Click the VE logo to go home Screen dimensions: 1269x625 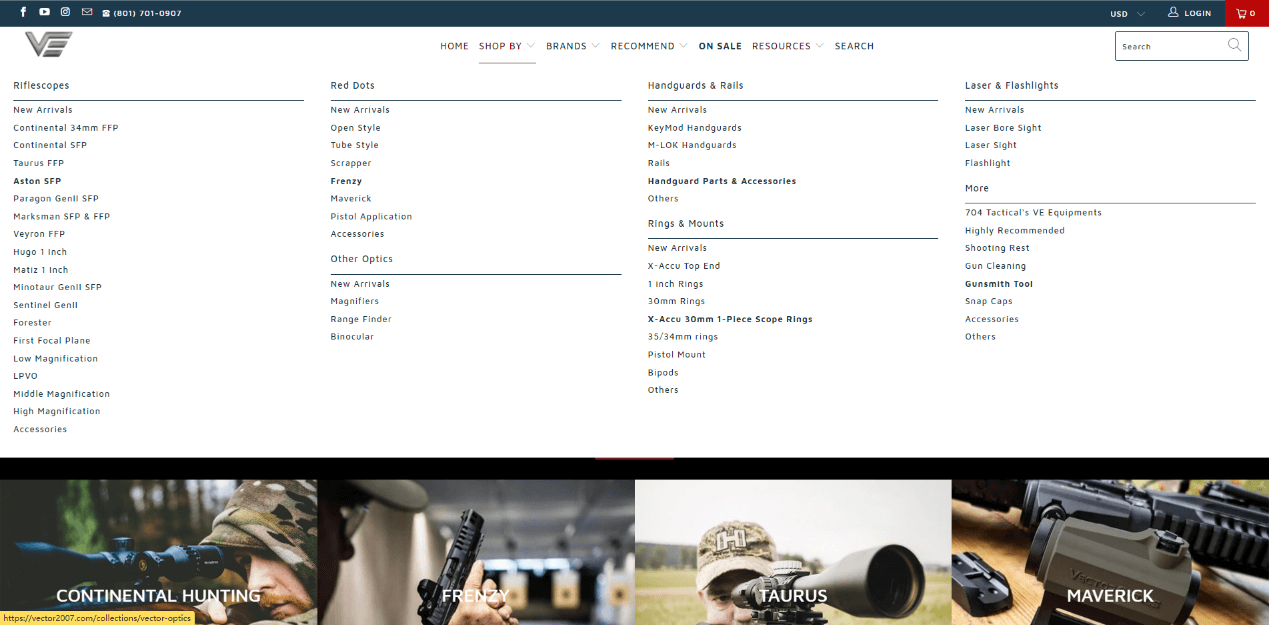pos(49,45)
